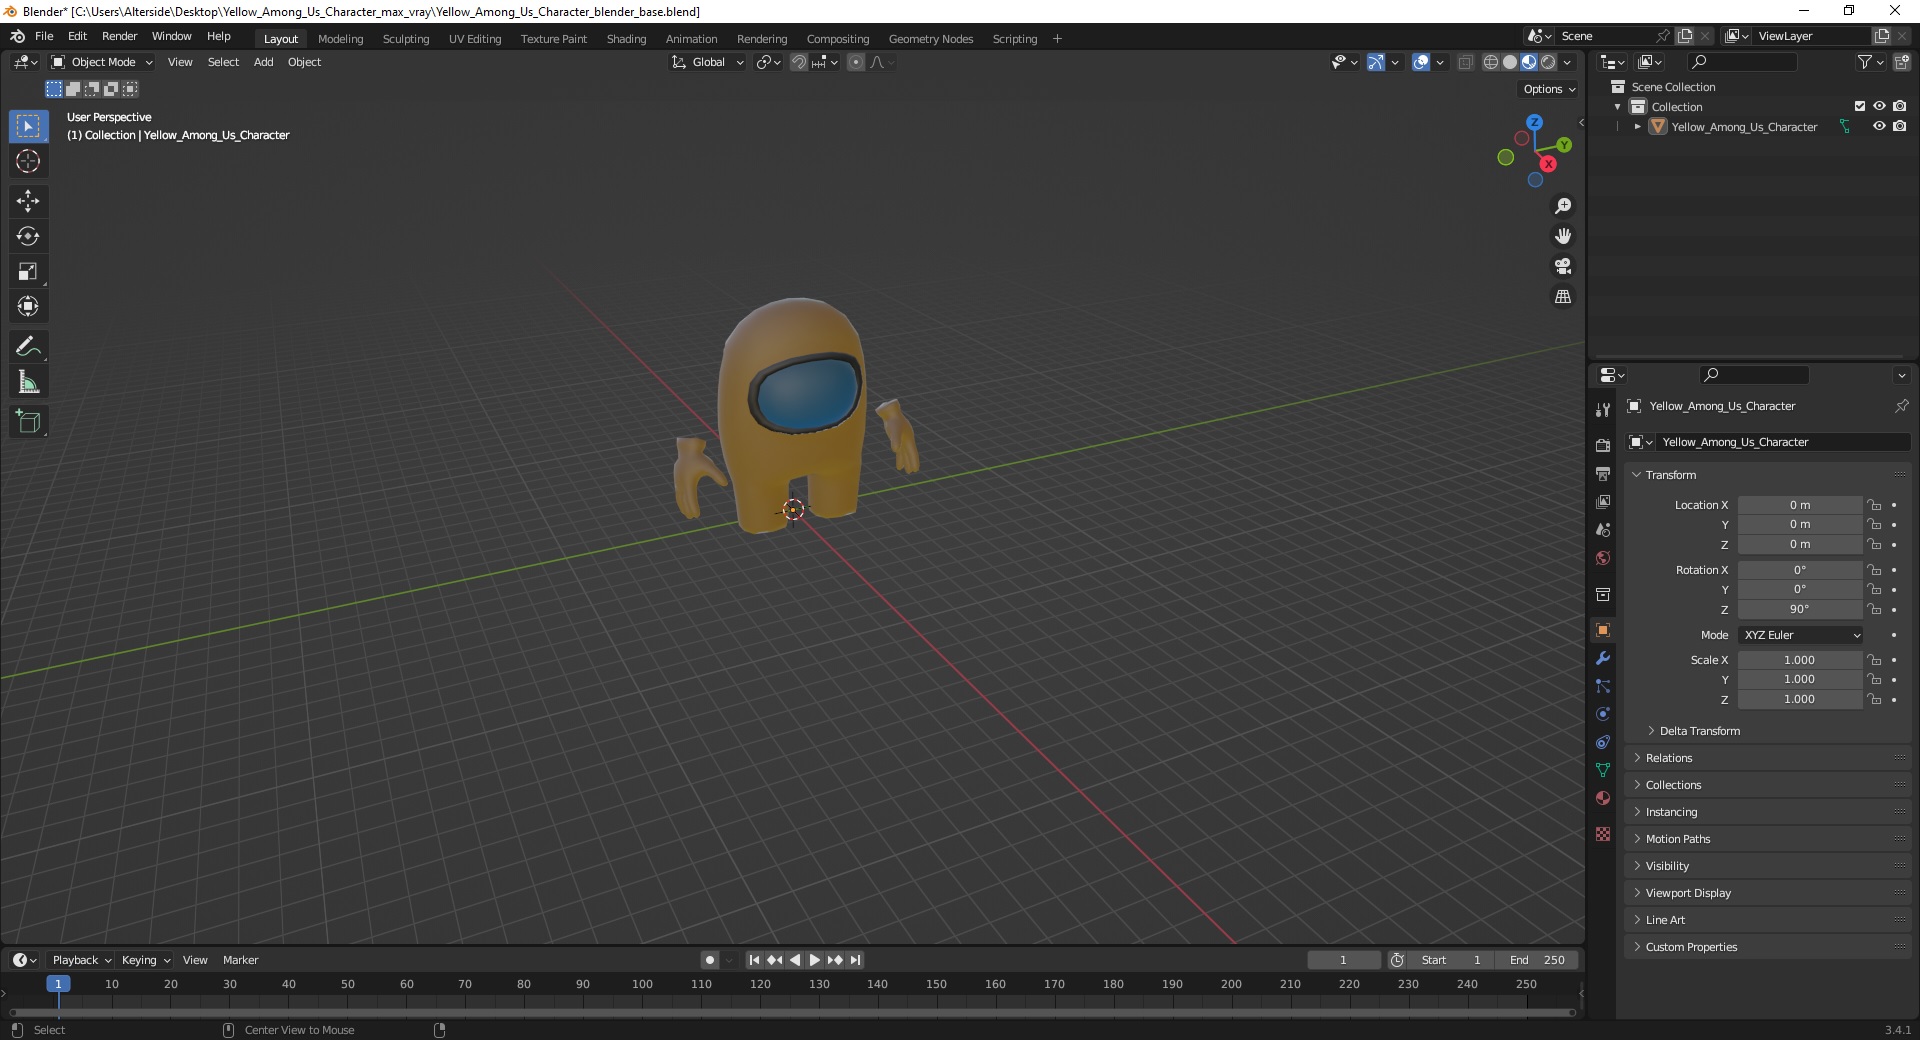The image size is (1920, 1040).
Task: Open the Add menu in viewport header
Action: 263,62
